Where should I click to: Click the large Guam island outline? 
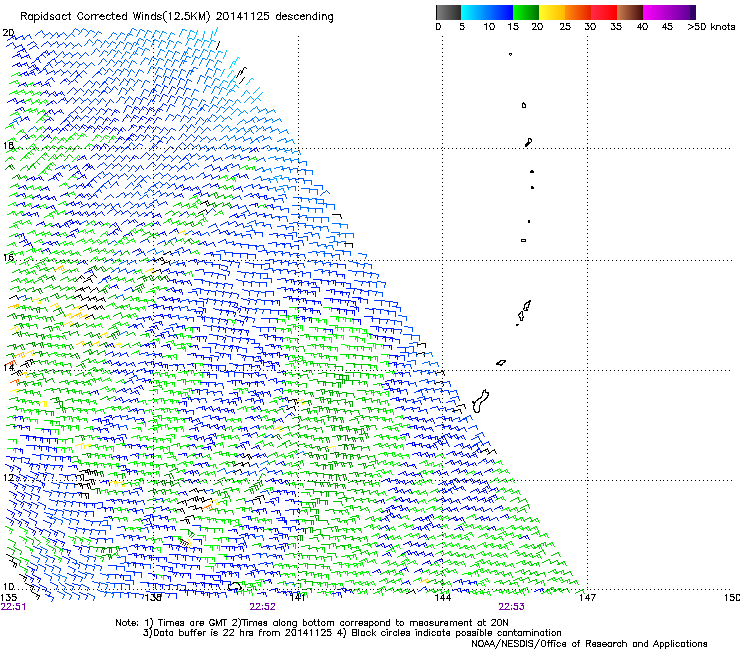pos(480,401)
